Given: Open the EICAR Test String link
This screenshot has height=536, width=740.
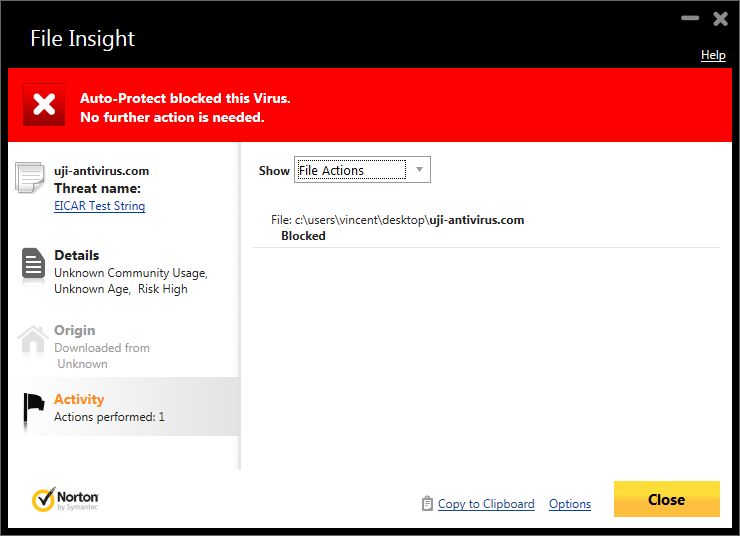Looking at the screenshot, I should (99, 206).
